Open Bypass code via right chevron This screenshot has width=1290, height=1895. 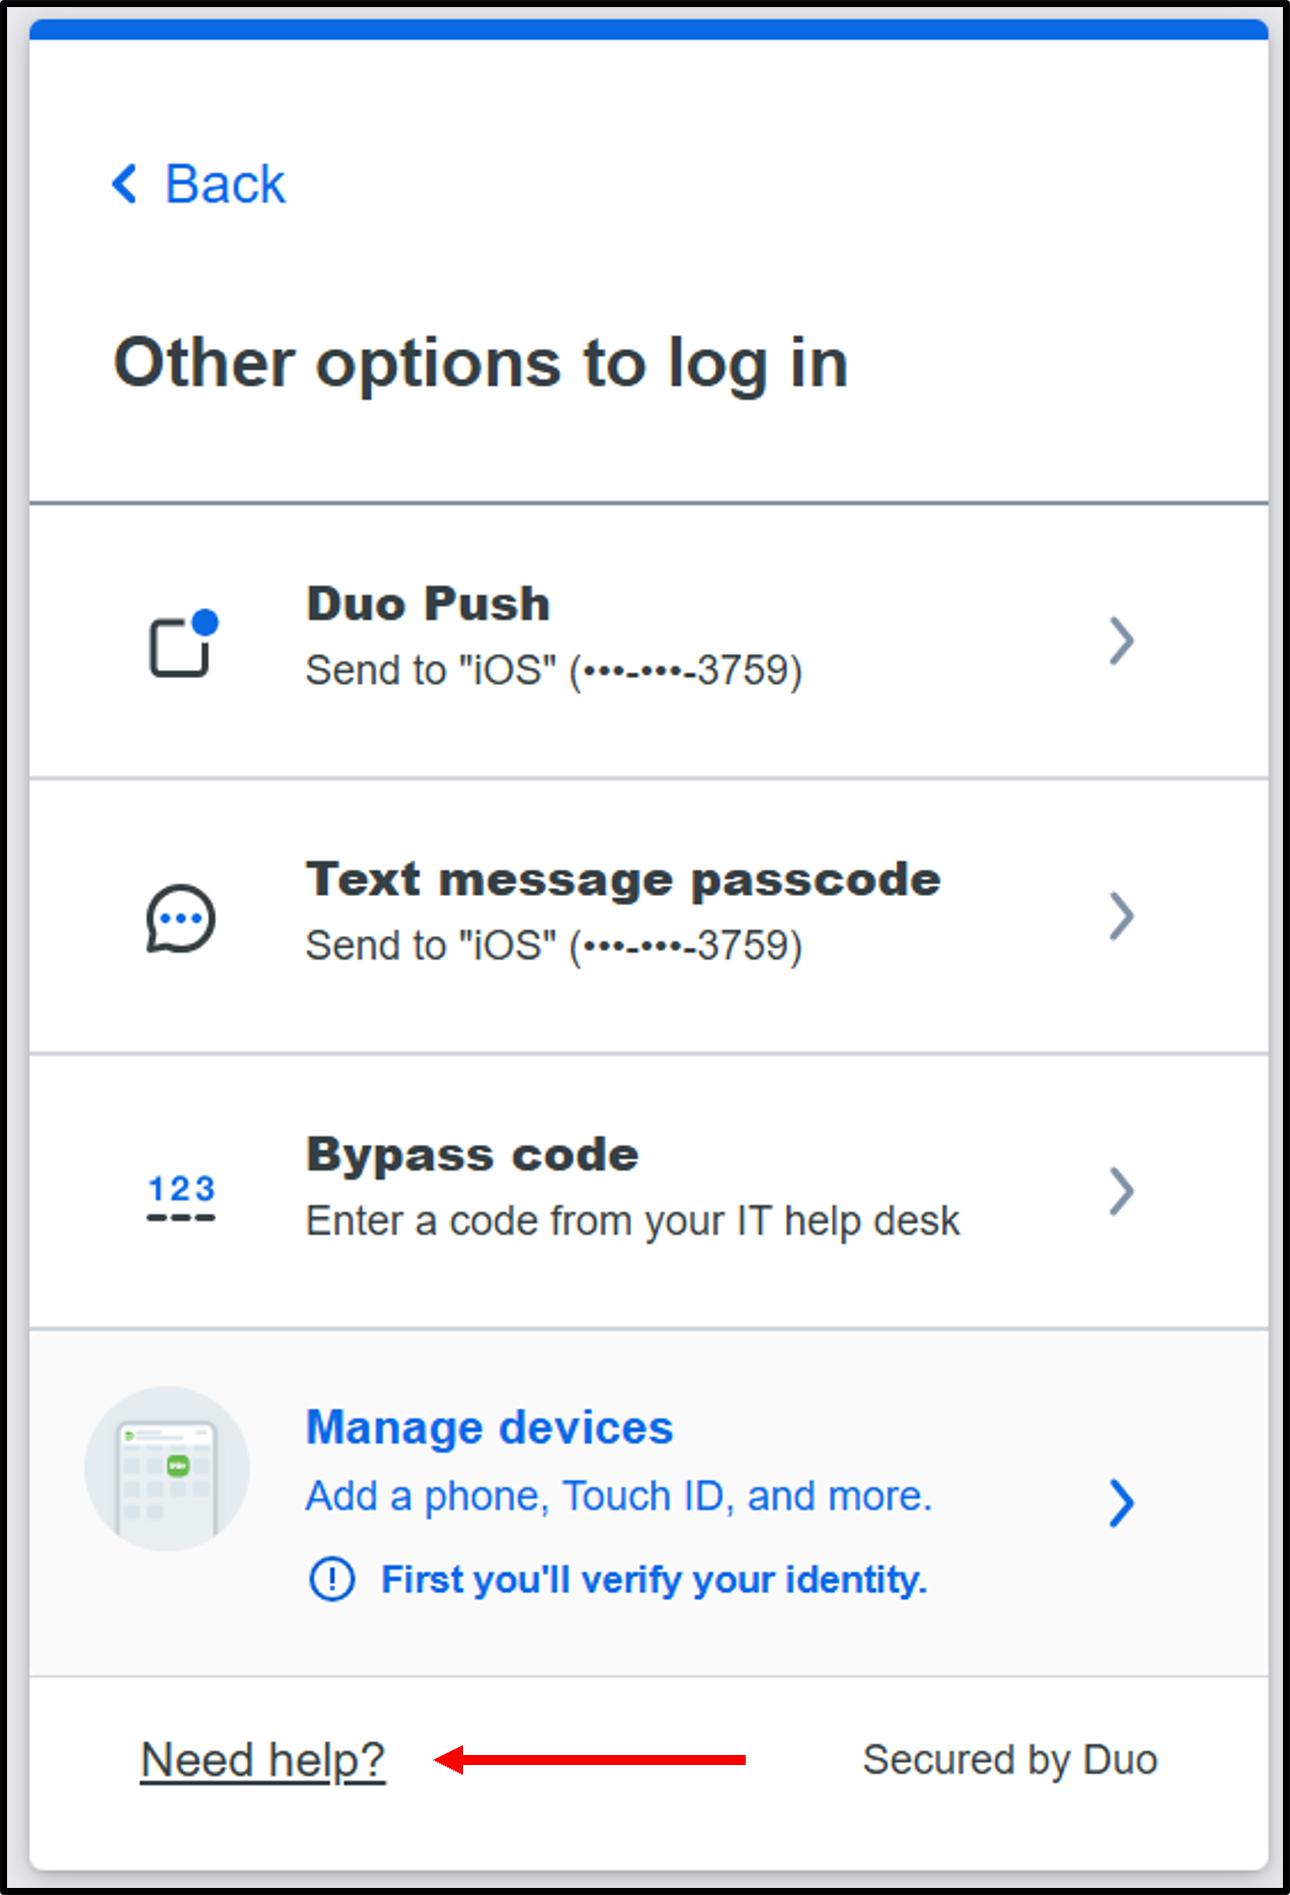point(1122,1191)
